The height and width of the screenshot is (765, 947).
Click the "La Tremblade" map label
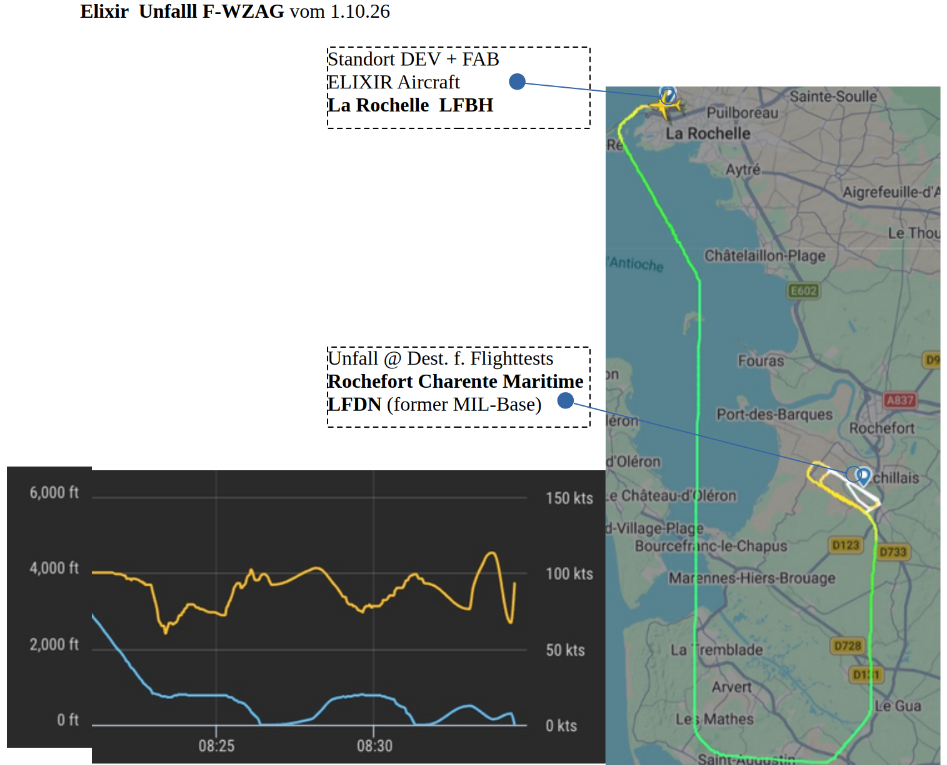[x=717, y=650]
